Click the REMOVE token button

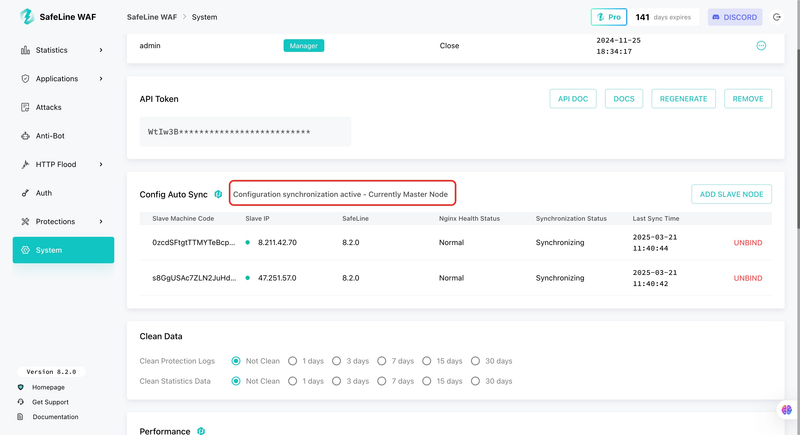pos(747,98)
